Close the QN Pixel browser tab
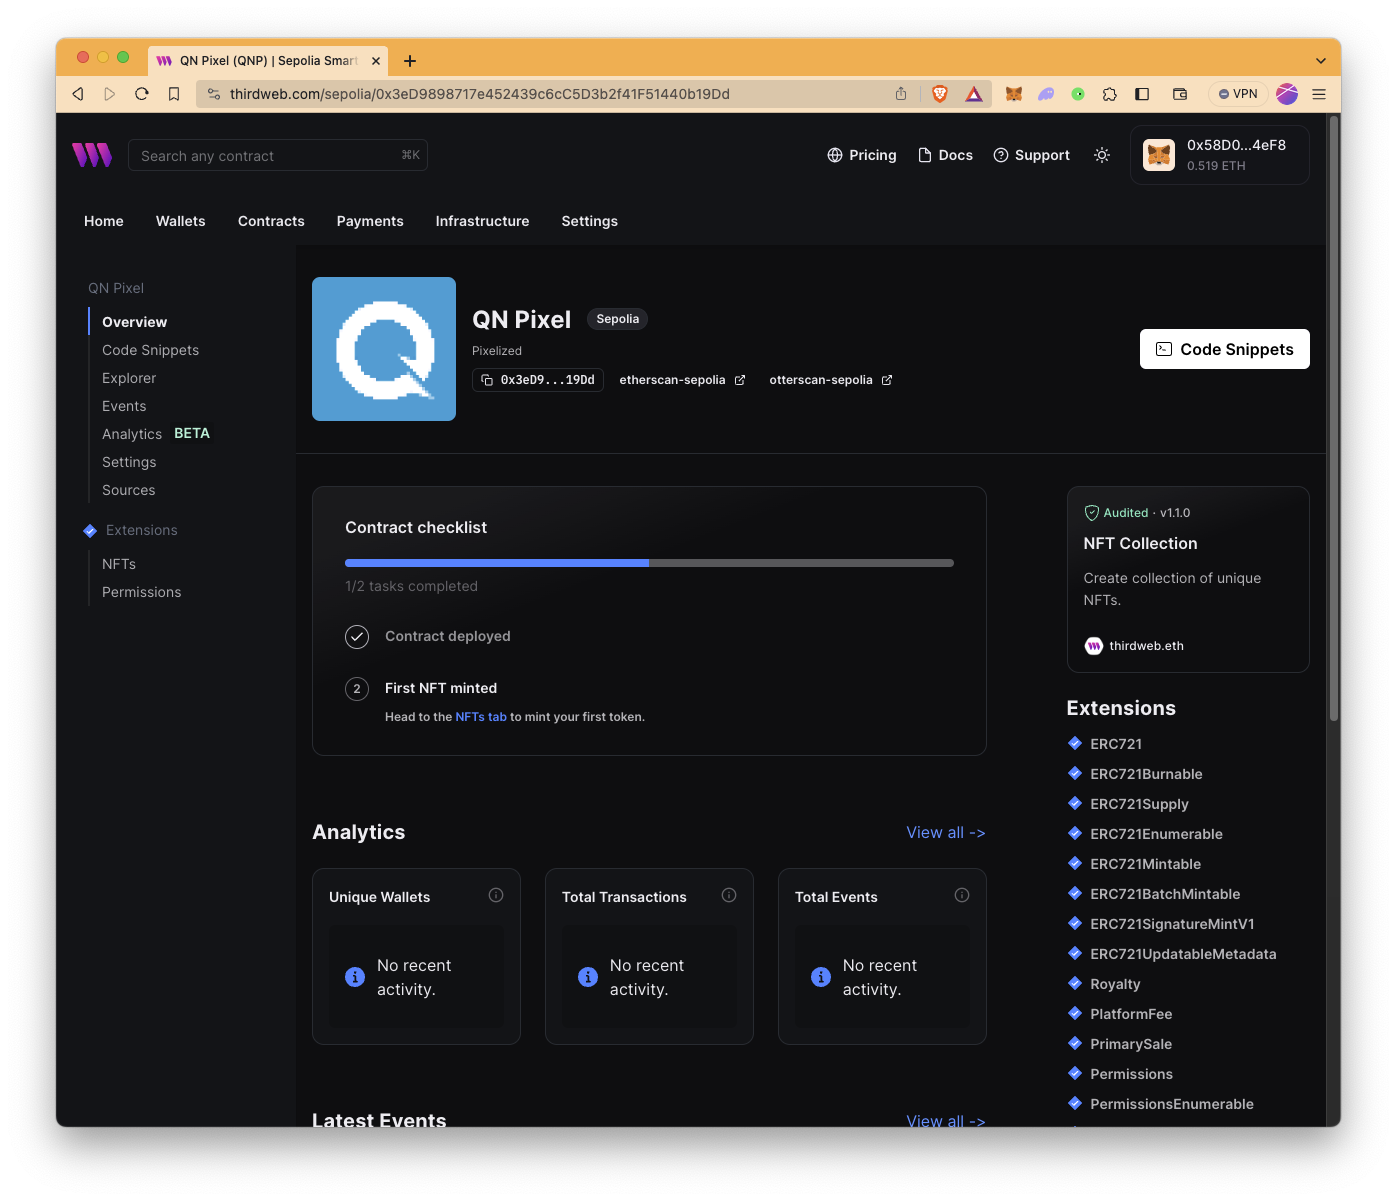This screenshot has width=1397, height=1201. pyautogui.click(x=376, y=61)
